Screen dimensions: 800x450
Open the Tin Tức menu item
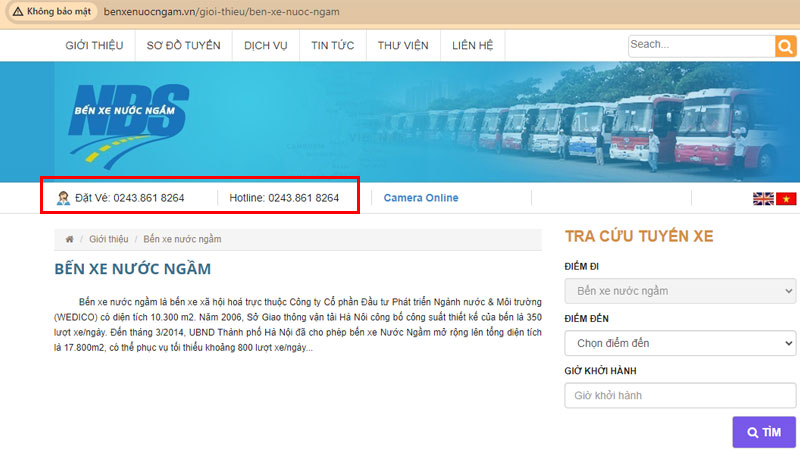[333, 46]
